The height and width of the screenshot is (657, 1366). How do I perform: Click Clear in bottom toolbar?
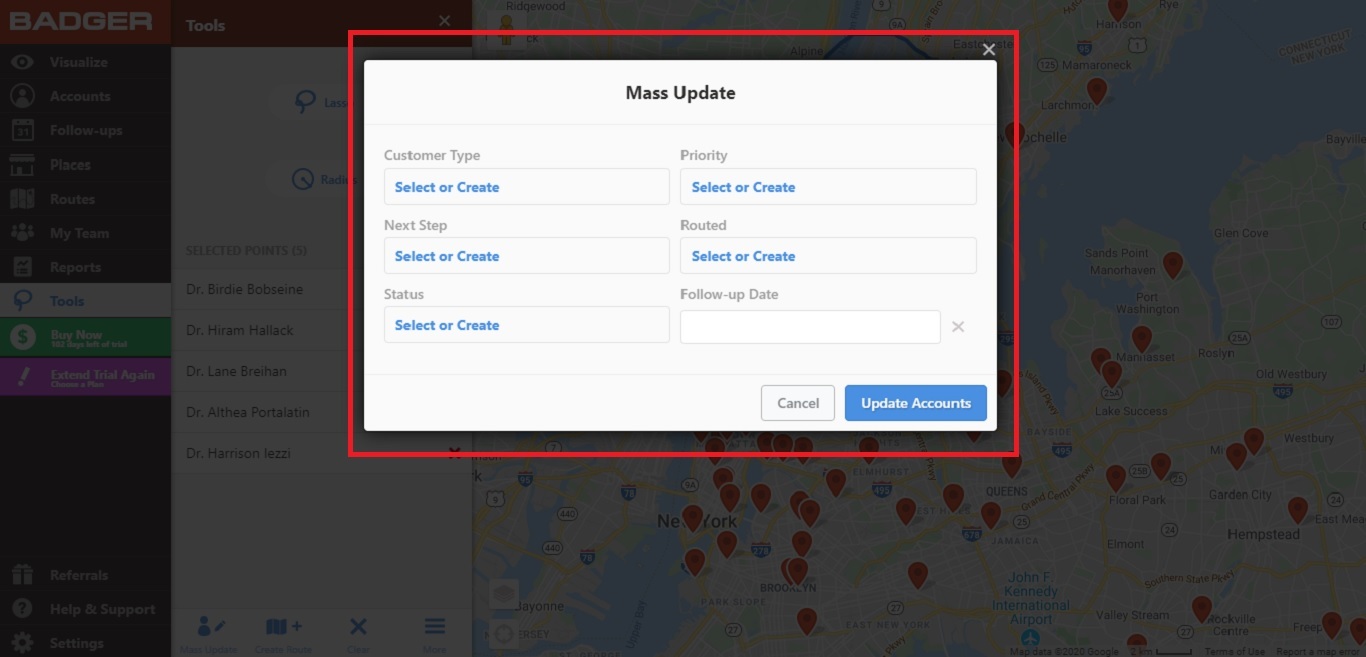point(358,634)
